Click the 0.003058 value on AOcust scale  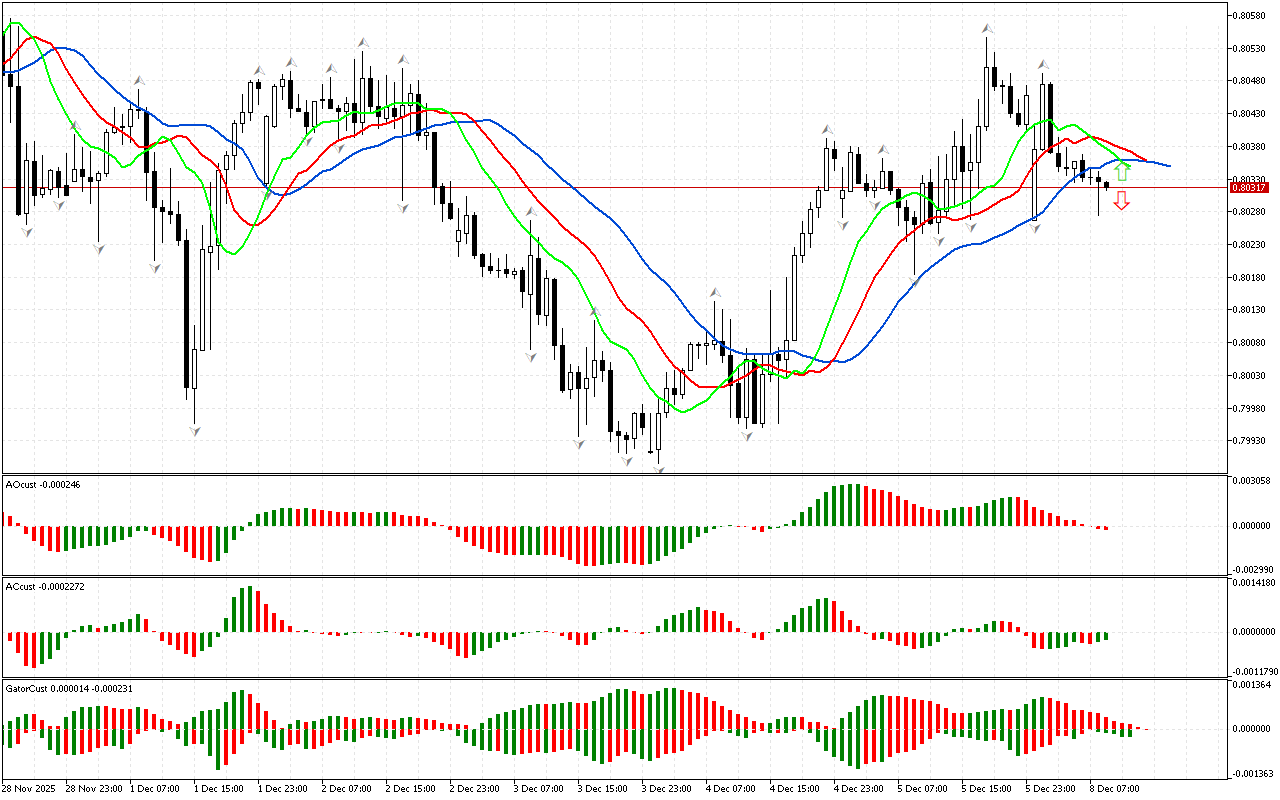1252,481
